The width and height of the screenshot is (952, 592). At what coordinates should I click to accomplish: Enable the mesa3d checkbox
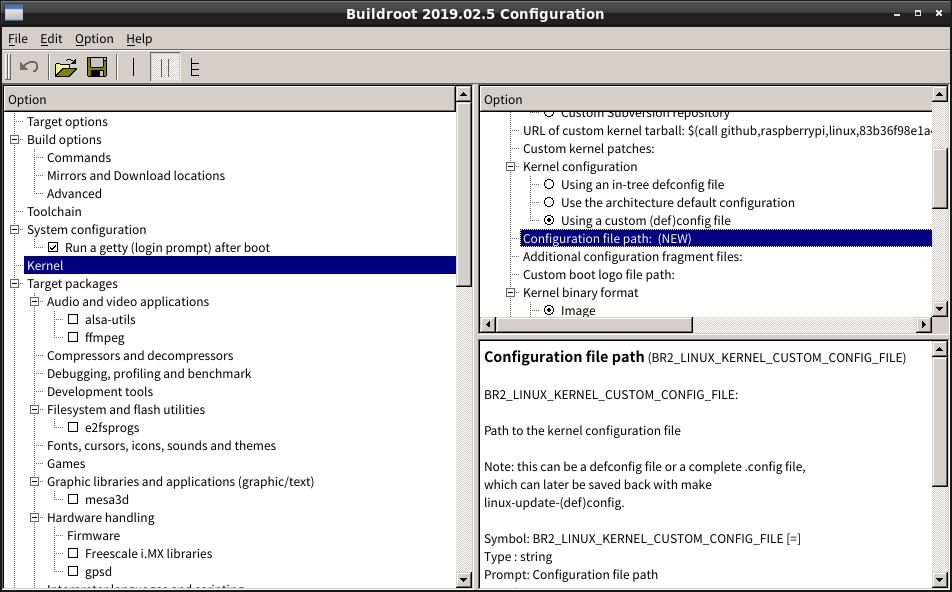click(73, 500)
